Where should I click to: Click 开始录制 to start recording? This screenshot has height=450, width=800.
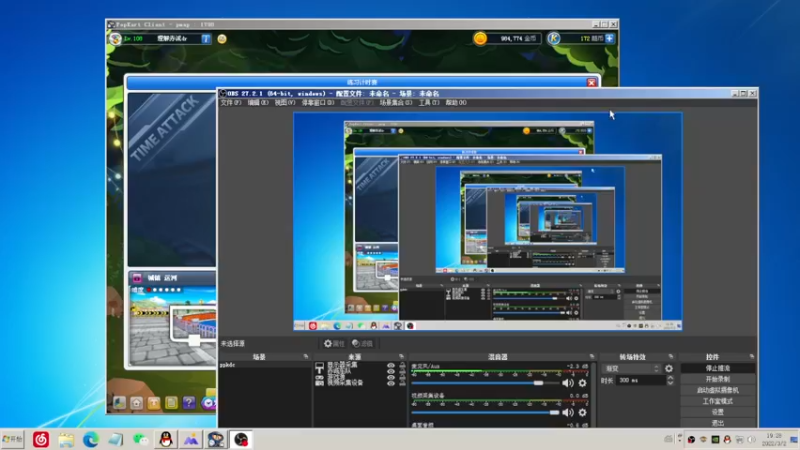point(717,379)
